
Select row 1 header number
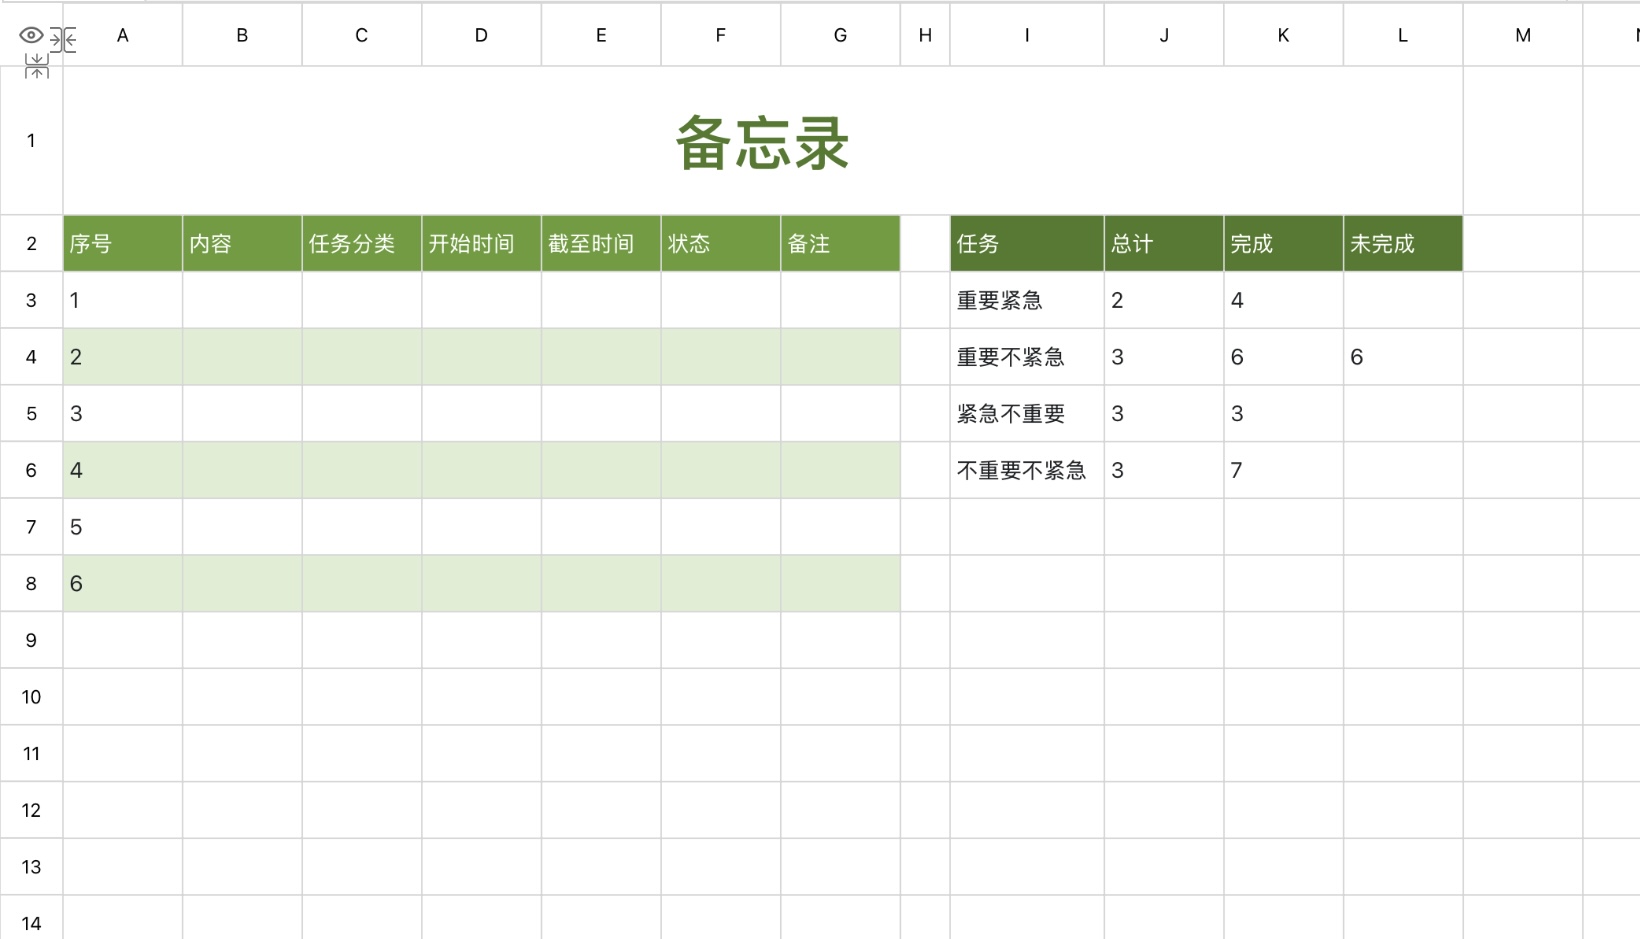tap(31, 141)
